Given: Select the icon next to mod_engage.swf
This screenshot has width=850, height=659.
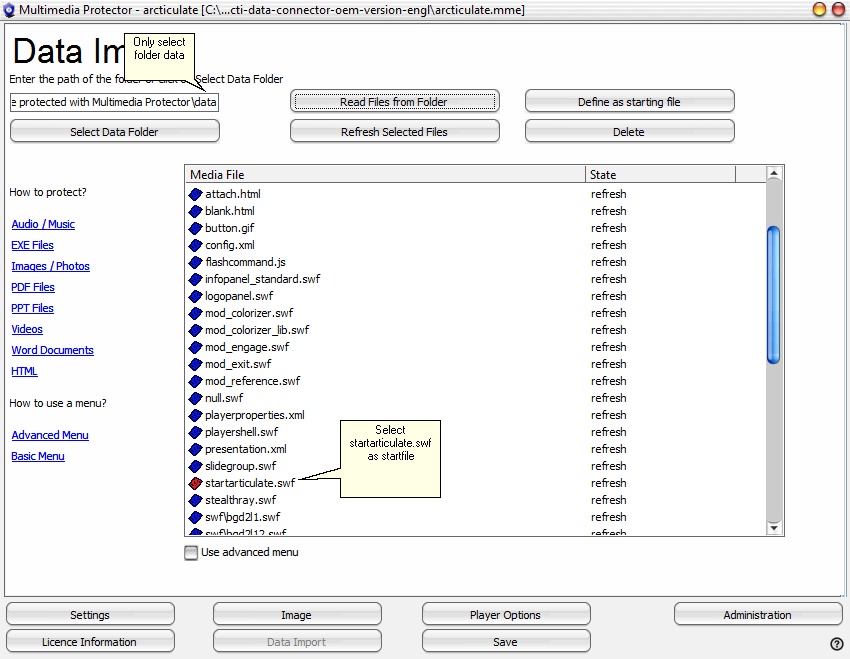Looking at the screenshot, I should pos(196,347).
